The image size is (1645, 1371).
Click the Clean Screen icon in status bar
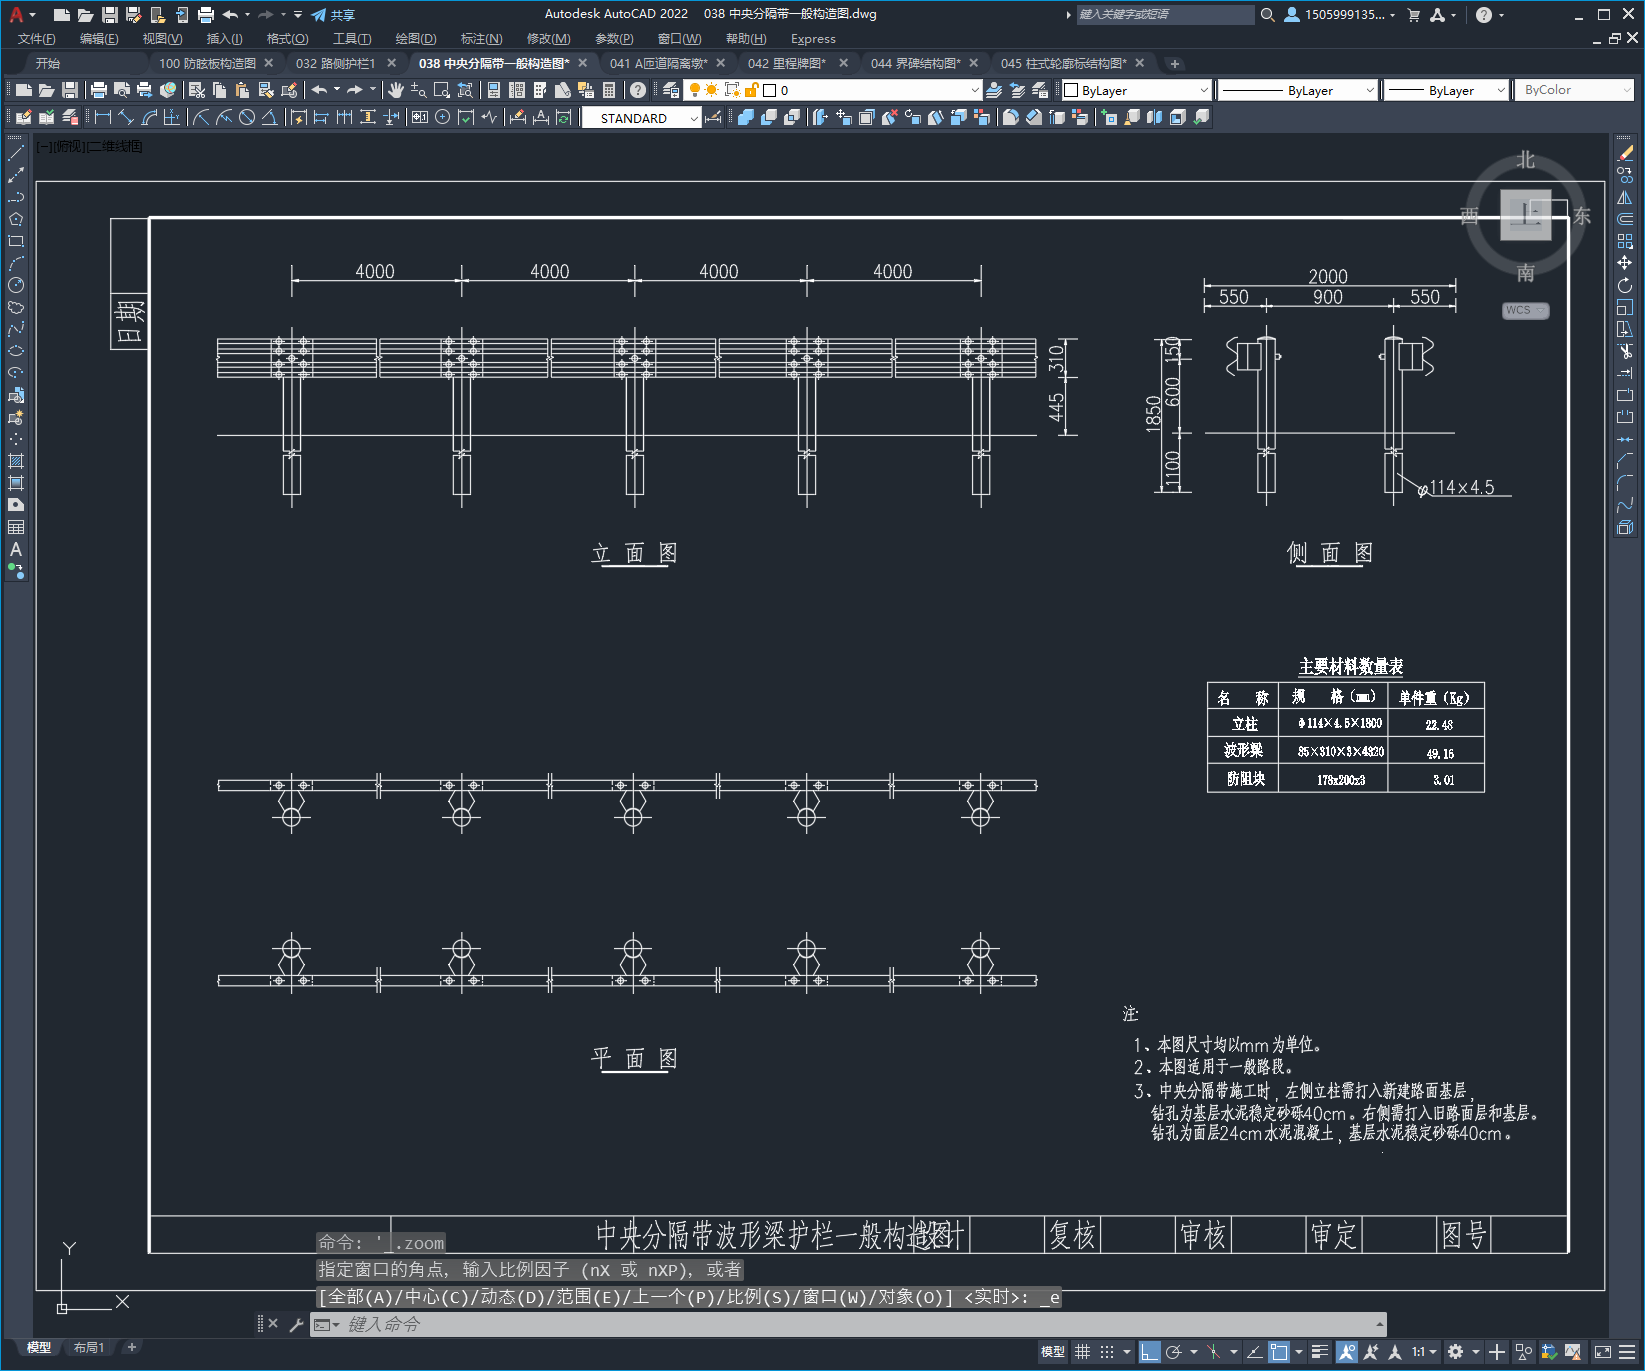point(1603,1352)
